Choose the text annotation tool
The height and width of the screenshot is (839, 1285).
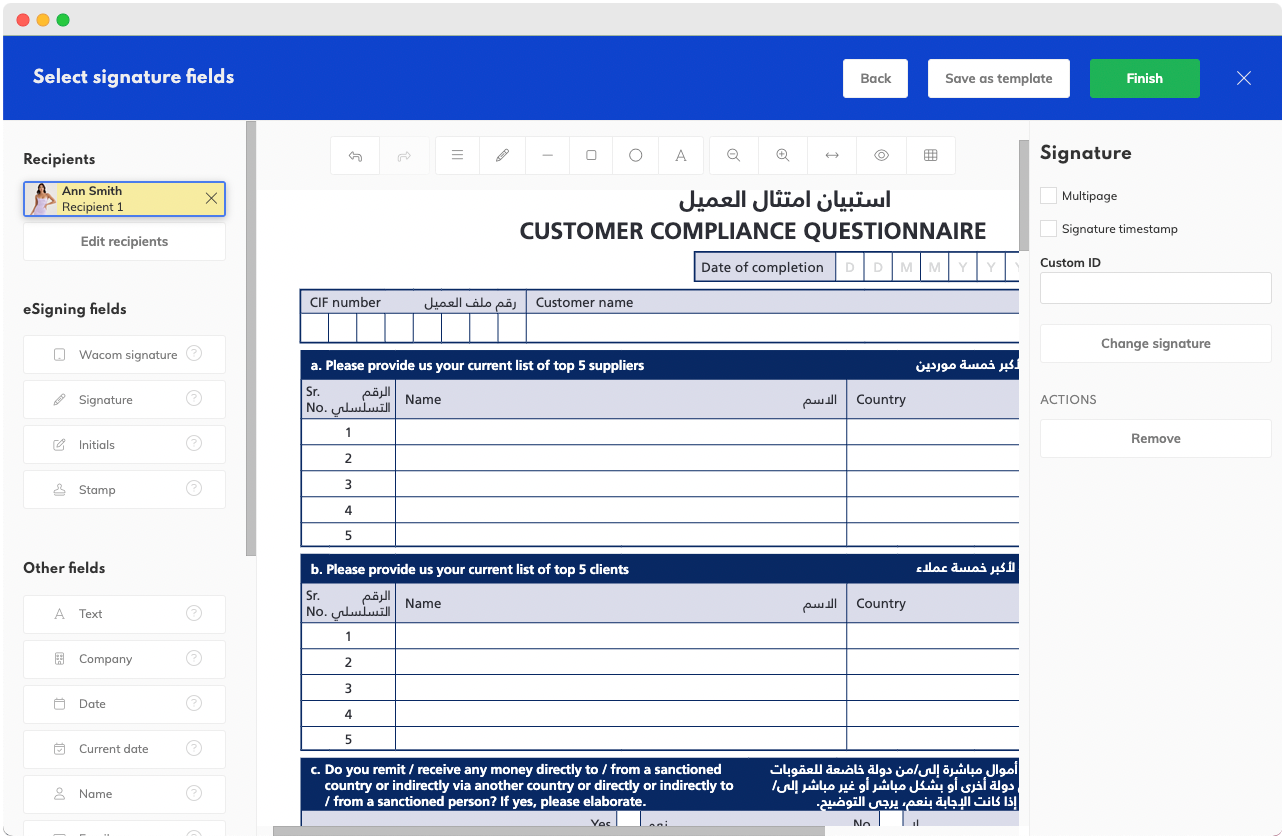(x=680, y=156)
